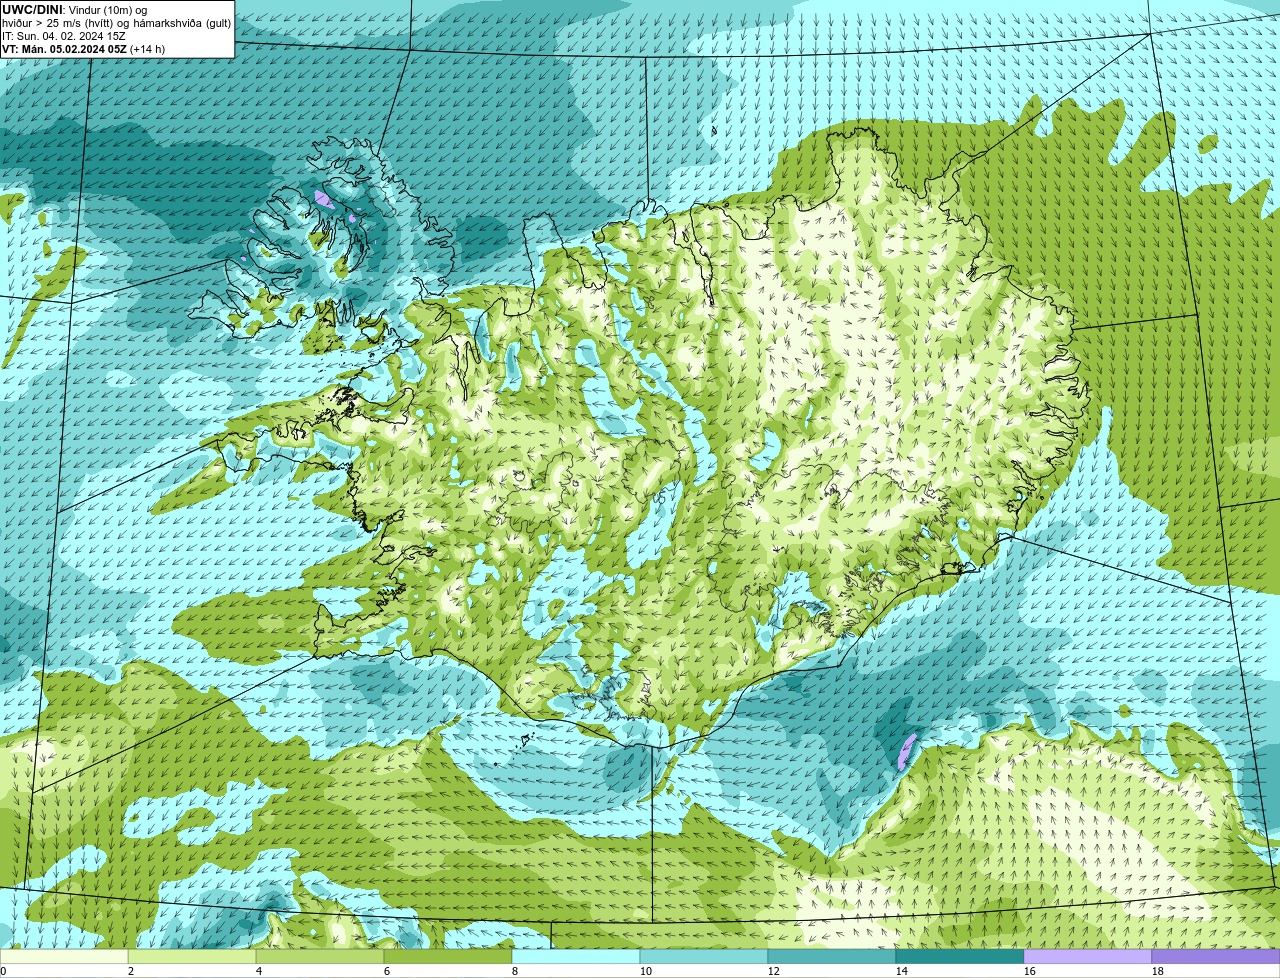Click the 0–2 m/s pale yellow legend swatch

click(x=64, y=956)
